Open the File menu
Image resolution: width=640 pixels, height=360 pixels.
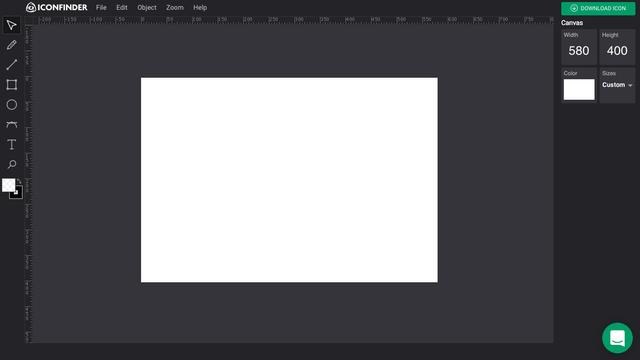(101, 7)
